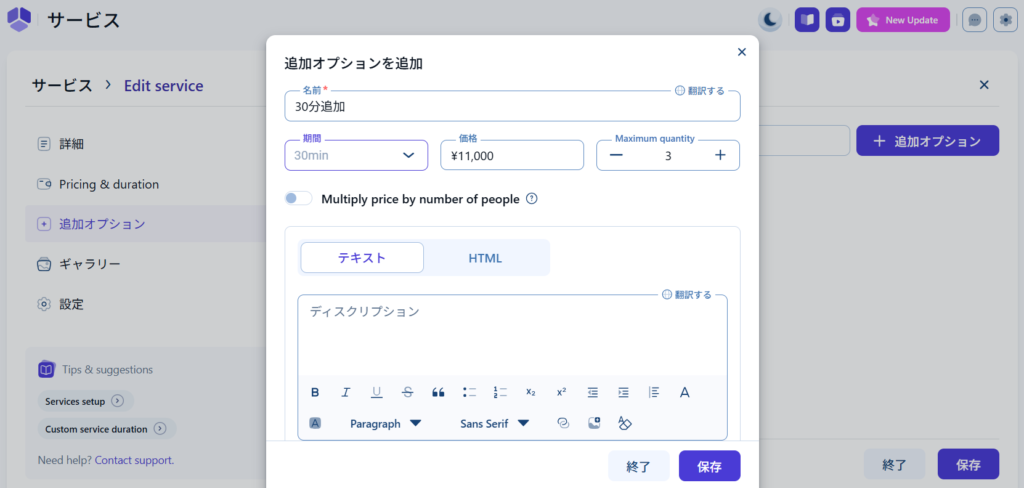Viewport: 1024px width, 488px height.
Task: Click the insert link icon
Action: [563, 423]
